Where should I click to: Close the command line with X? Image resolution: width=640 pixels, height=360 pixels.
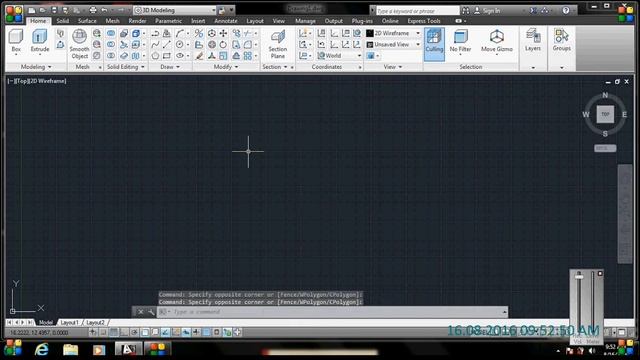point(140,312)
